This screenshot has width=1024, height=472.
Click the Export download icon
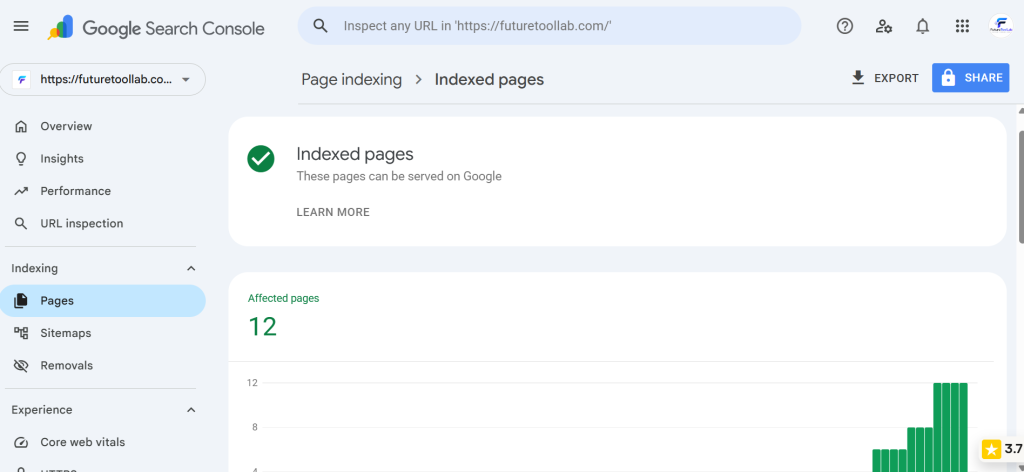click(x=857, y=78)
